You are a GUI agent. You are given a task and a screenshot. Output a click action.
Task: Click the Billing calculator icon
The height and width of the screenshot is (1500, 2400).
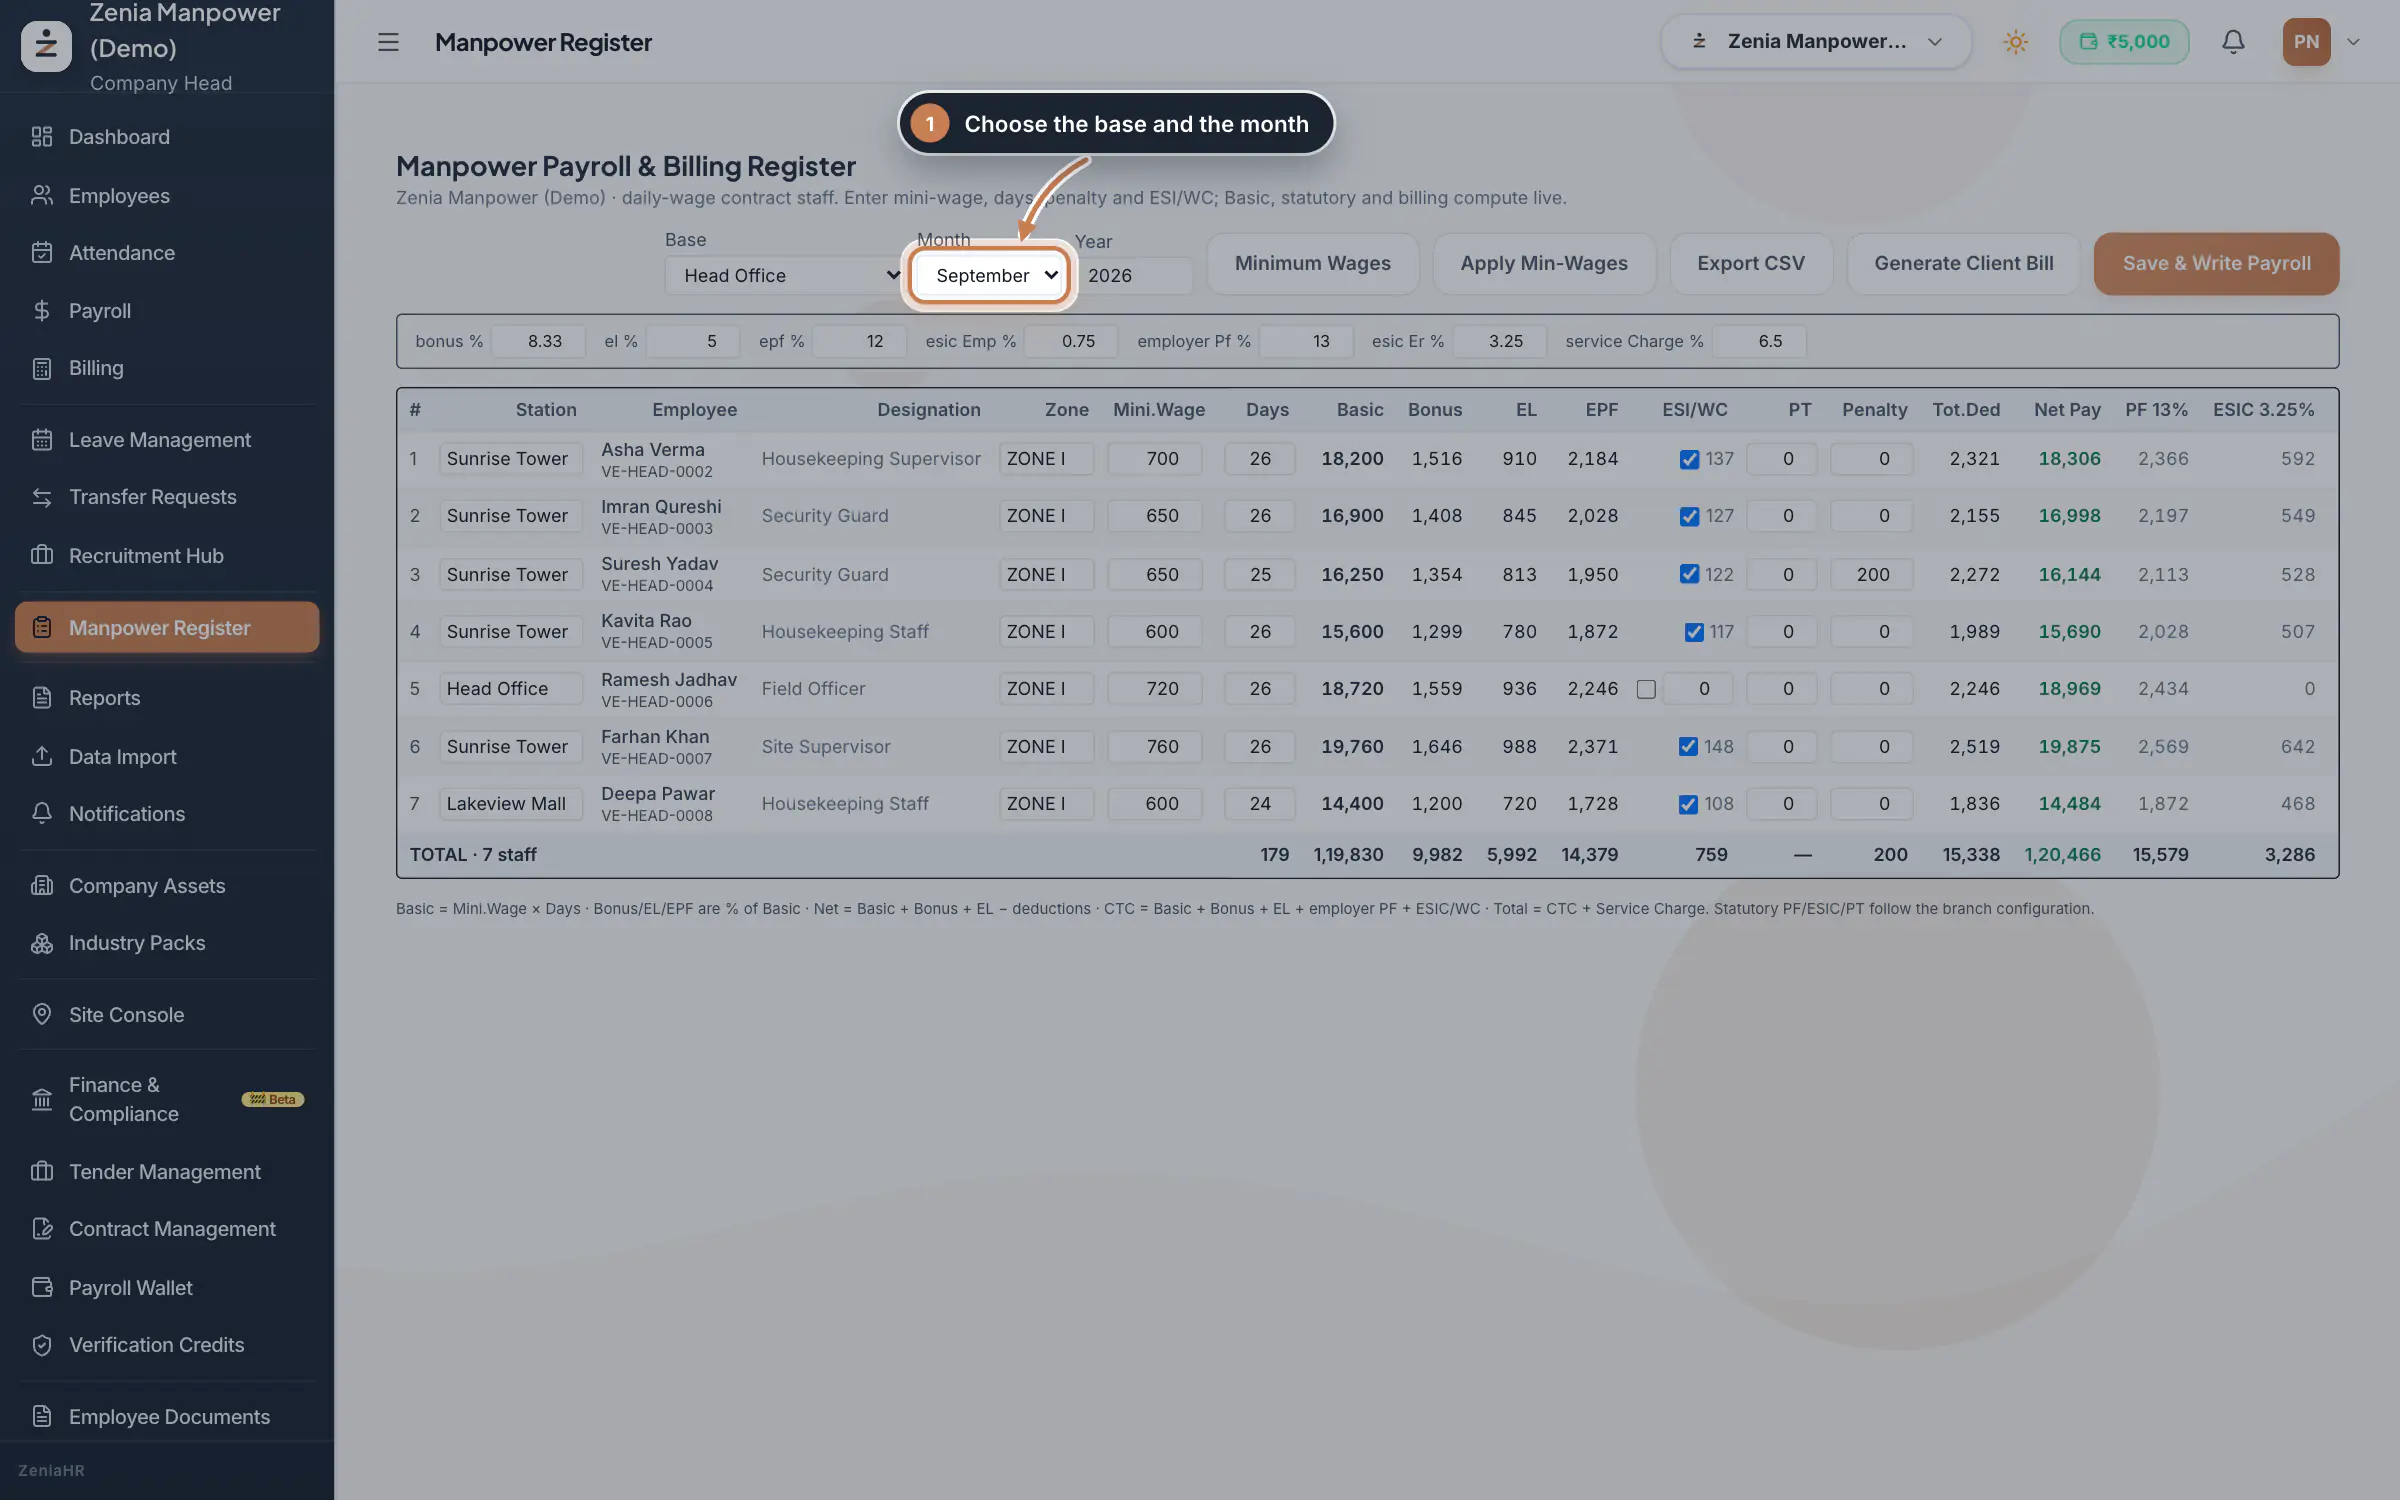pyautogui.click(x=41, y=368)
